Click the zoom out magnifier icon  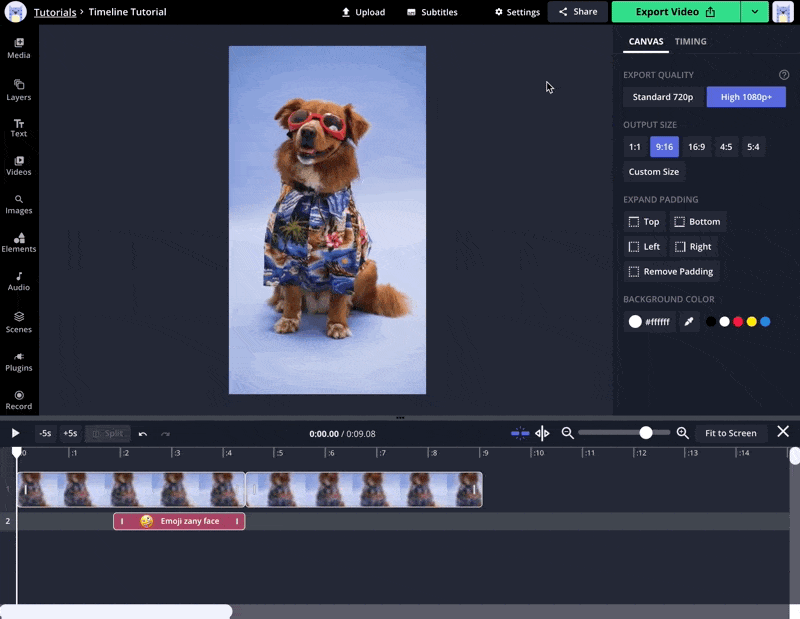pyautogui.click(x=567, y=433)
